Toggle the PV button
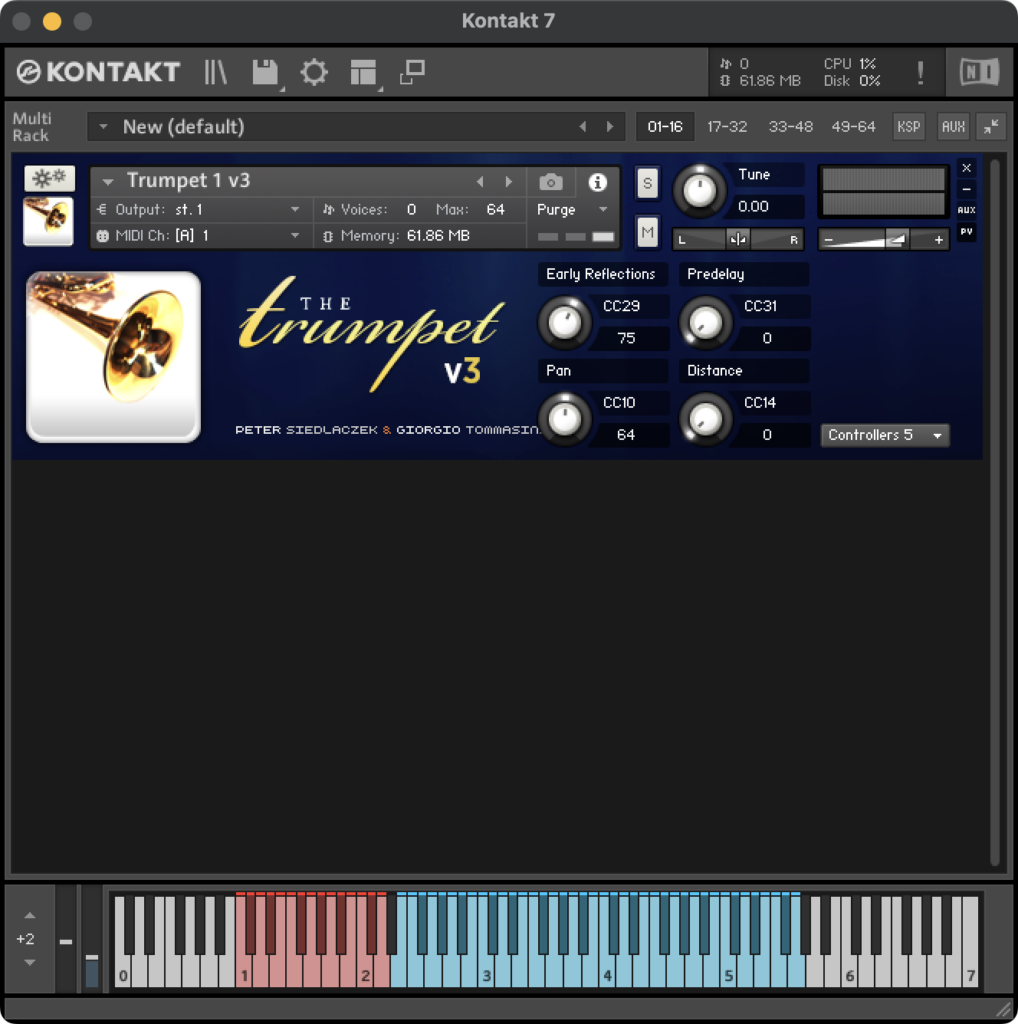Viewport: 1018px width, 1024px height. (966, 231)
